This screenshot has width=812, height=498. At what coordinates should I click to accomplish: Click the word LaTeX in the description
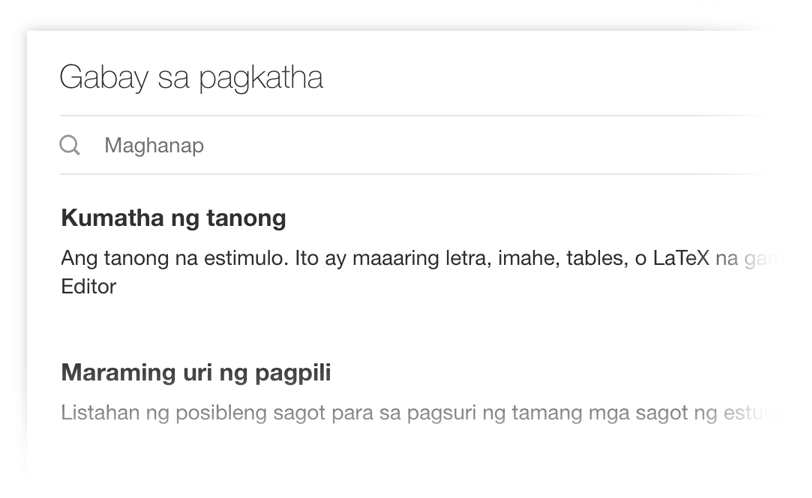[680, 258]
